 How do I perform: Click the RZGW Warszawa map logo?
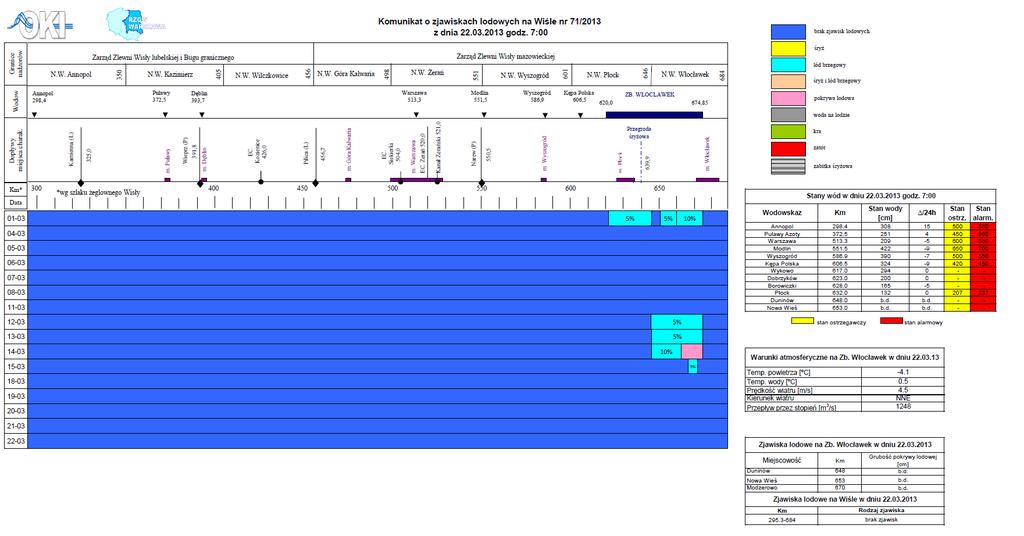[135, 25]
